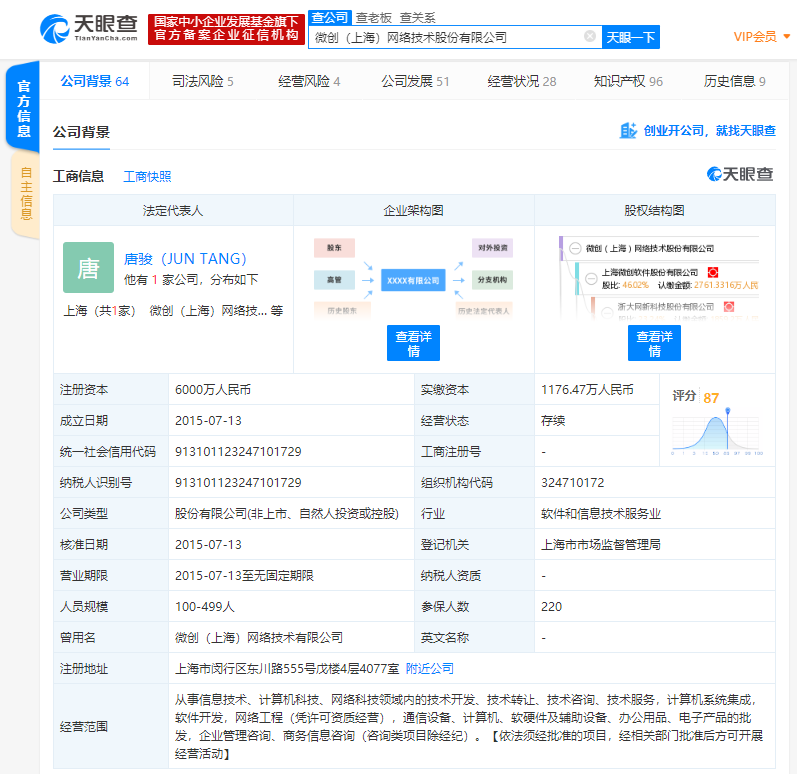Image resolution: width=797 pixels, height=774 pixels.
Task: Select the 查关系 search tab
Action: [x=417, y=18]
